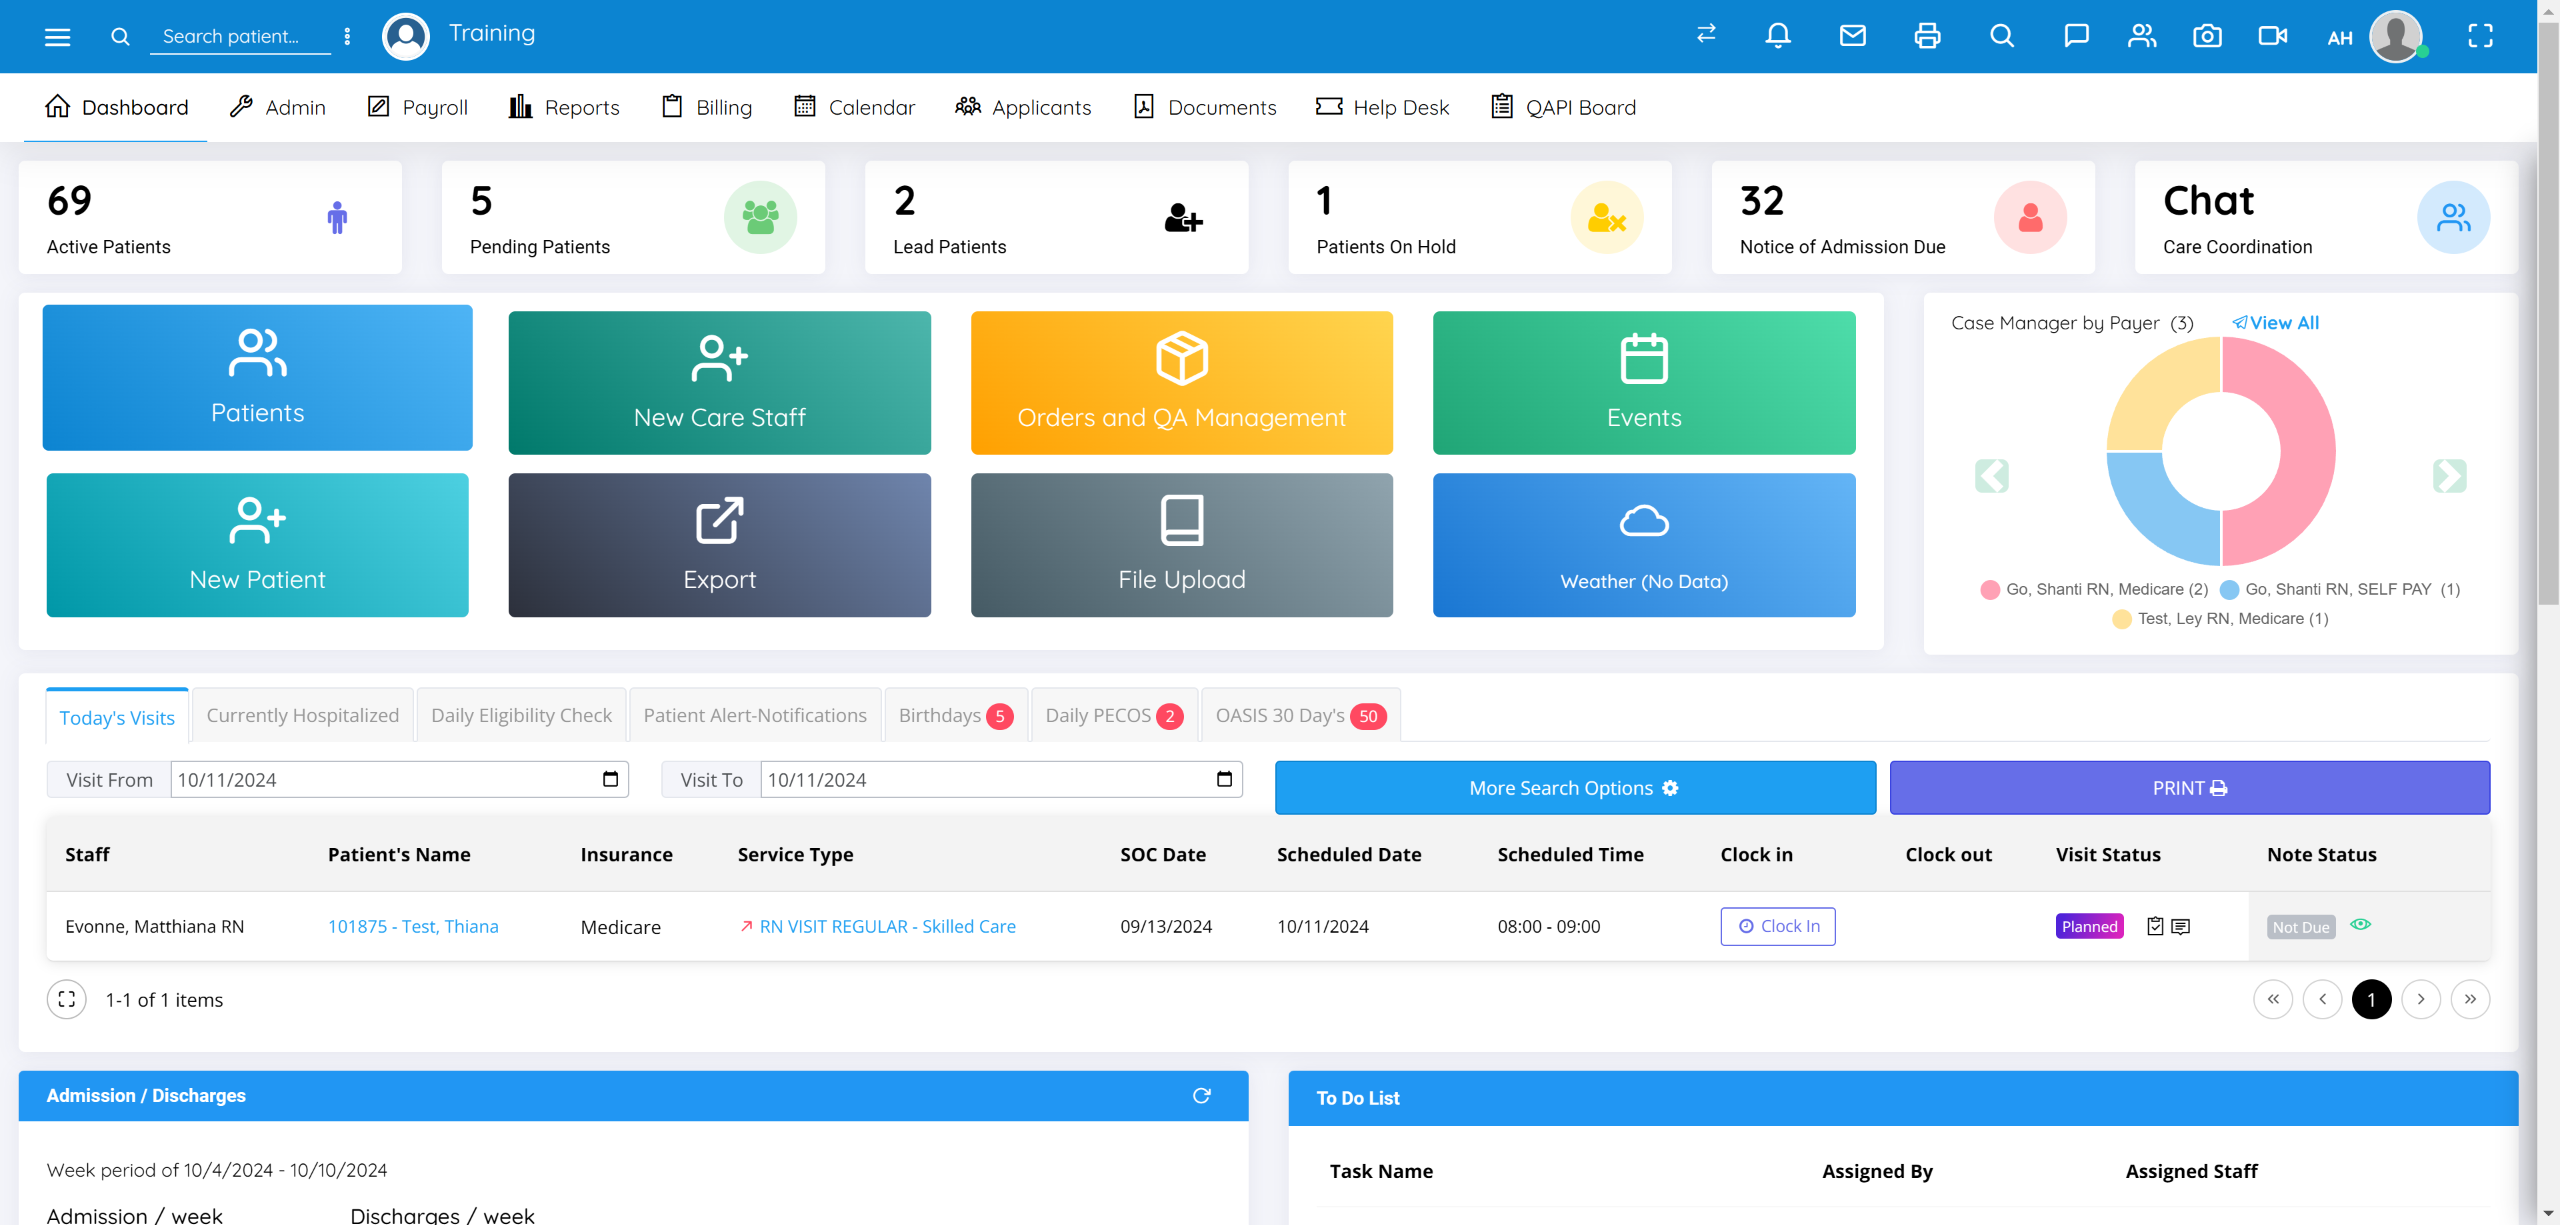Click the printer icon in header

point(1927,36)
